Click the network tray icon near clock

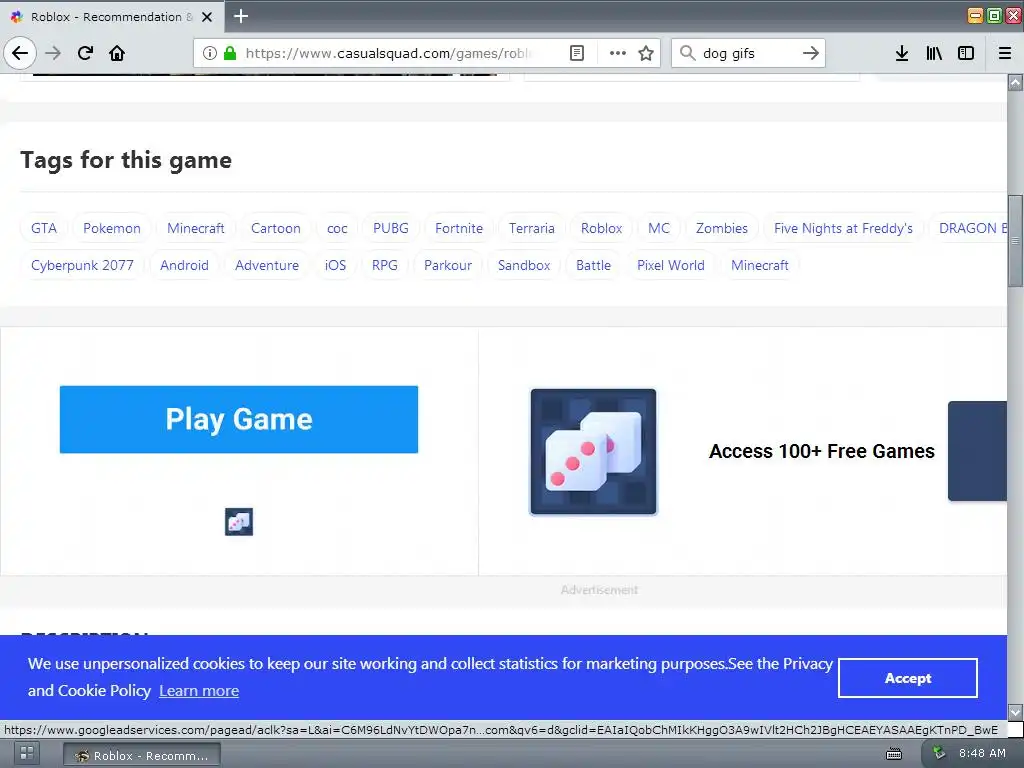point(938,753)
